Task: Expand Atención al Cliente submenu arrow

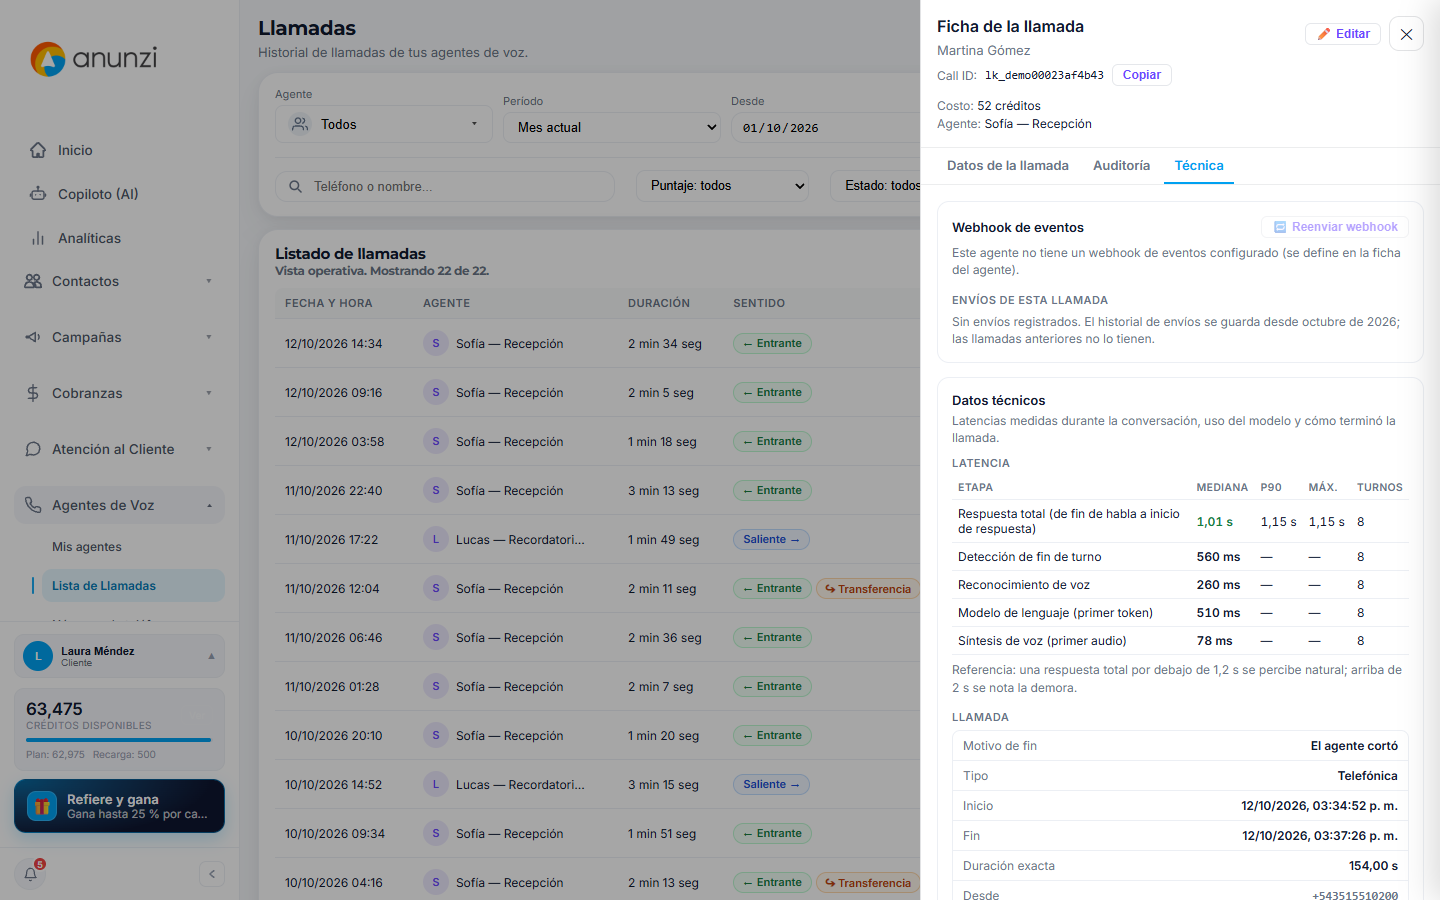Action: click(209, 449)
